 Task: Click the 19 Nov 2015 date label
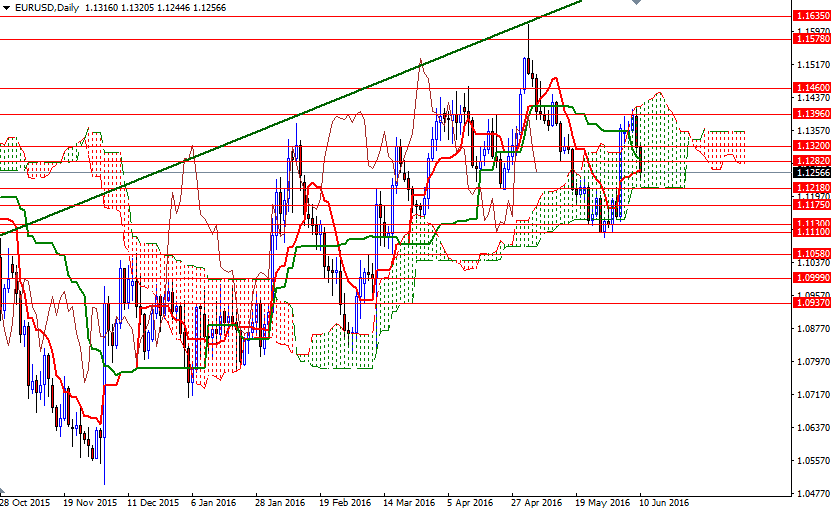[89, 502]
